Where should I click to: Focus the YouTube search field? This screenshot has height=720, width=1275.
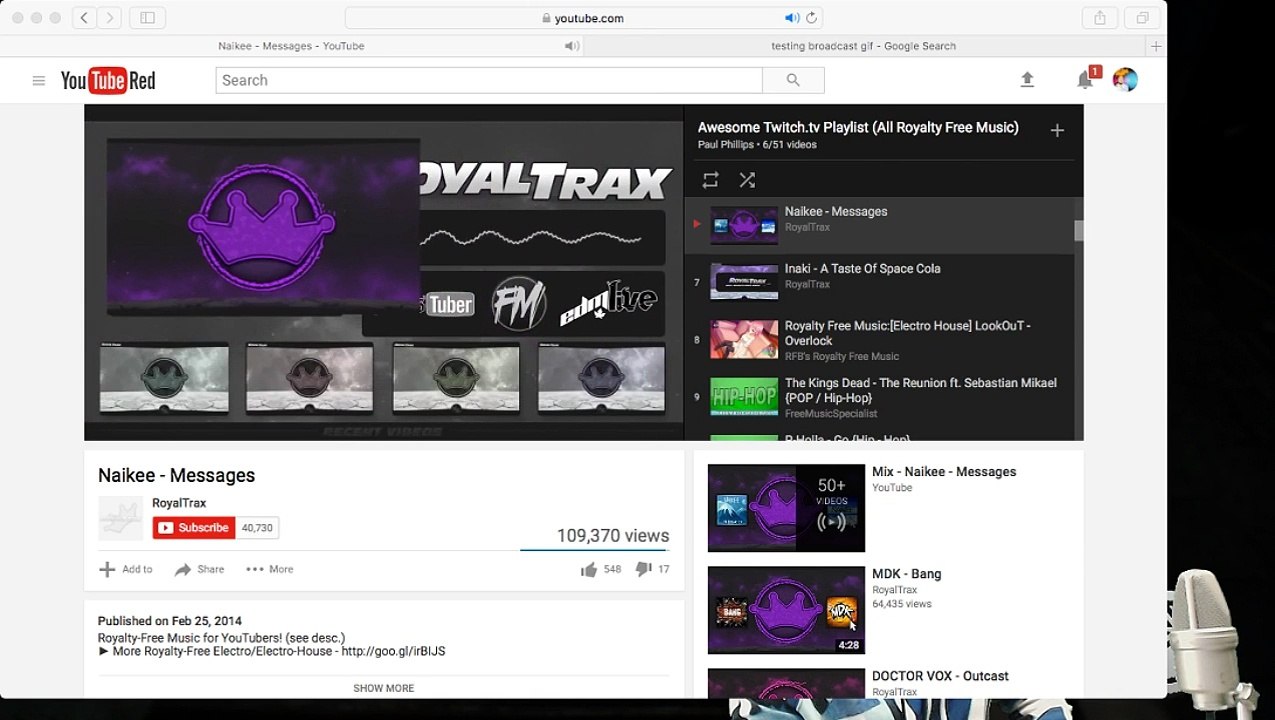point(489,80)
